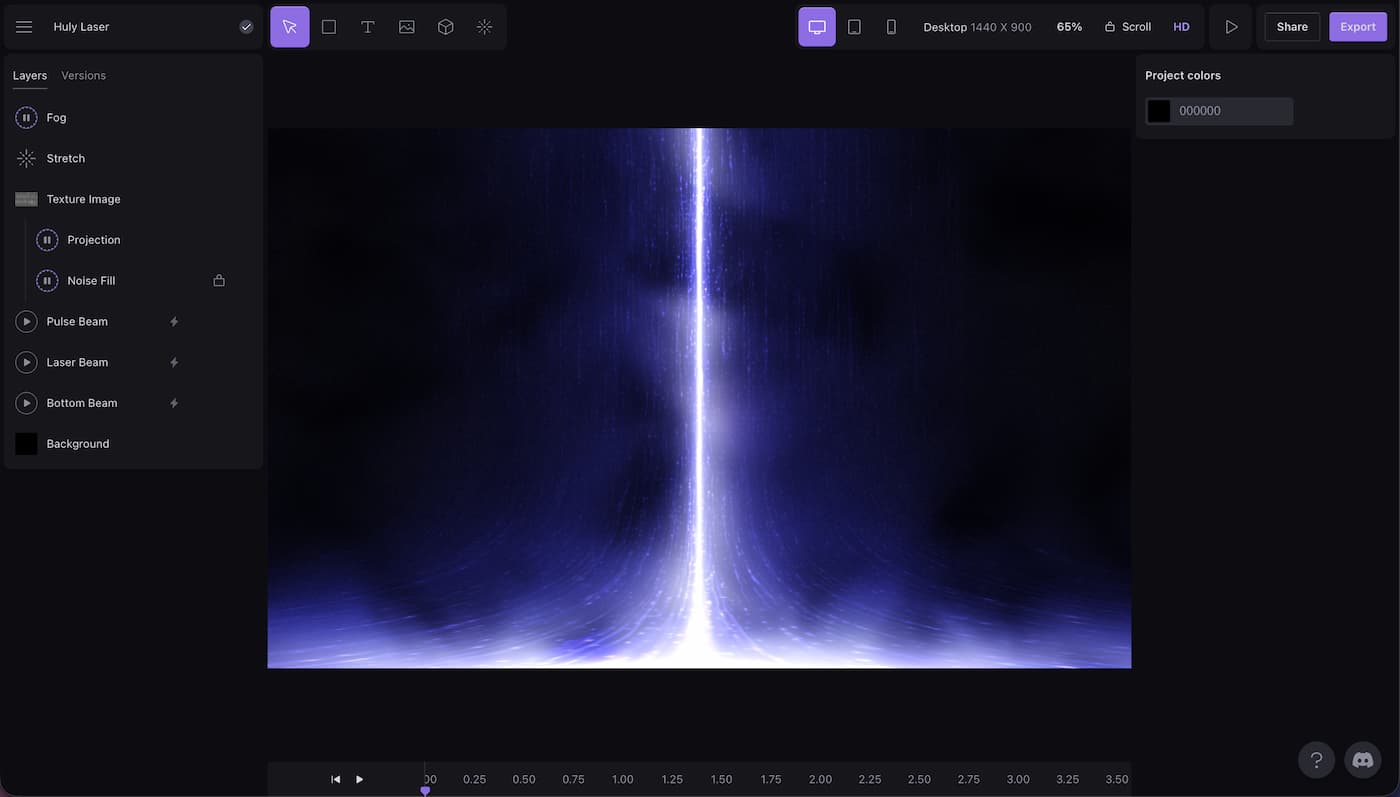The image size is (1400, 797).
Task: Click the black project color swatch
Action: tap(1159, 111)
